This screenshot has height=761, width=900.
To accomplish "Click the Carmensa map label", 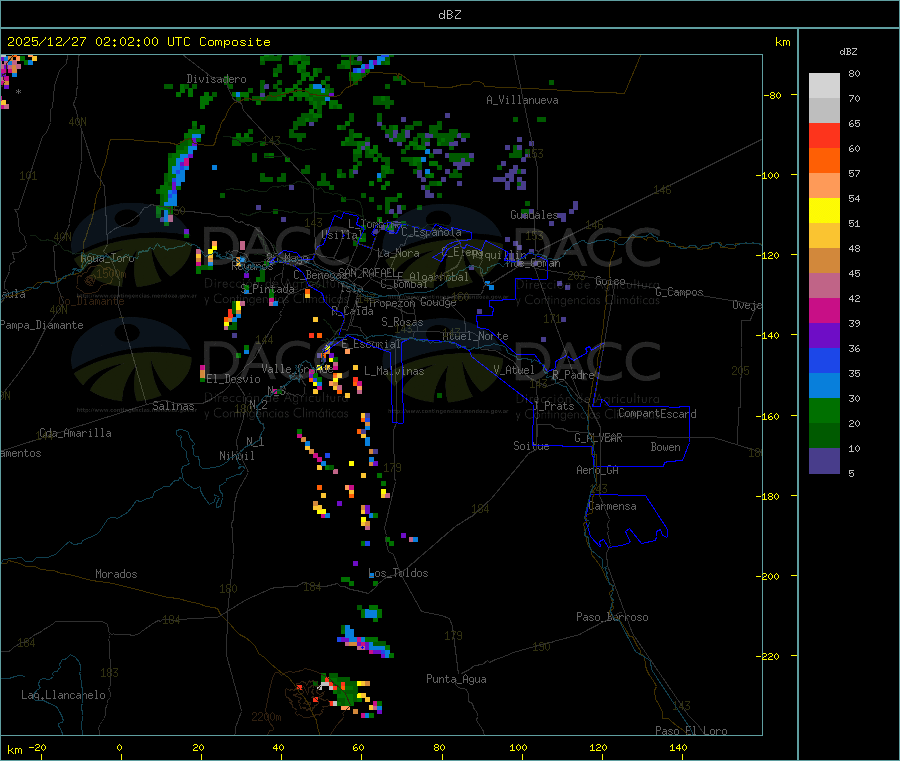I will [x=612, y=506].
